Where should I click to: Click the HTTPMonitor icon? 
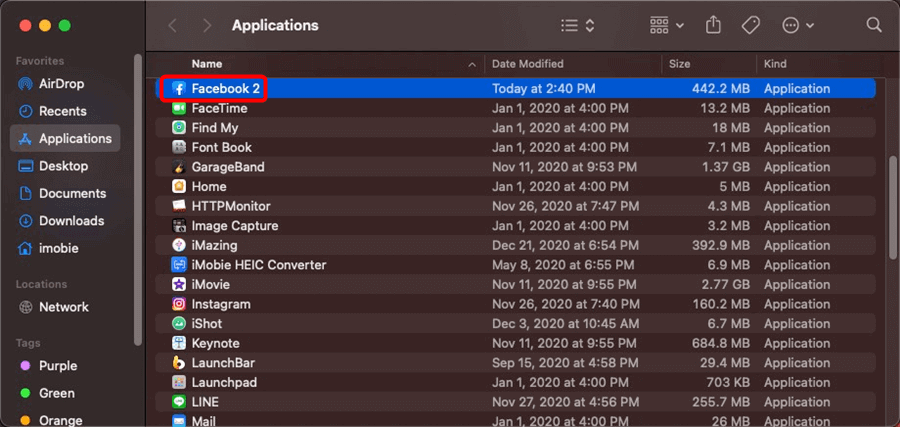(x=179, y=206)
